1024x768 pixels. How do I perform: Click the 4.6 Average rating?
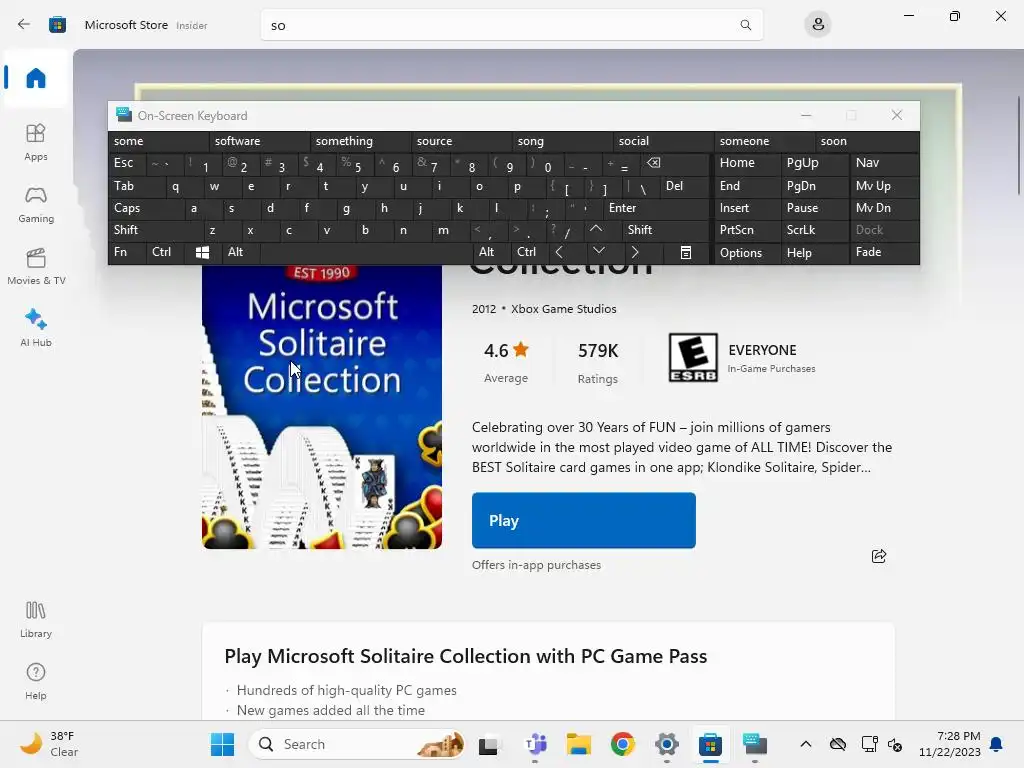click(x=506, y=362)
